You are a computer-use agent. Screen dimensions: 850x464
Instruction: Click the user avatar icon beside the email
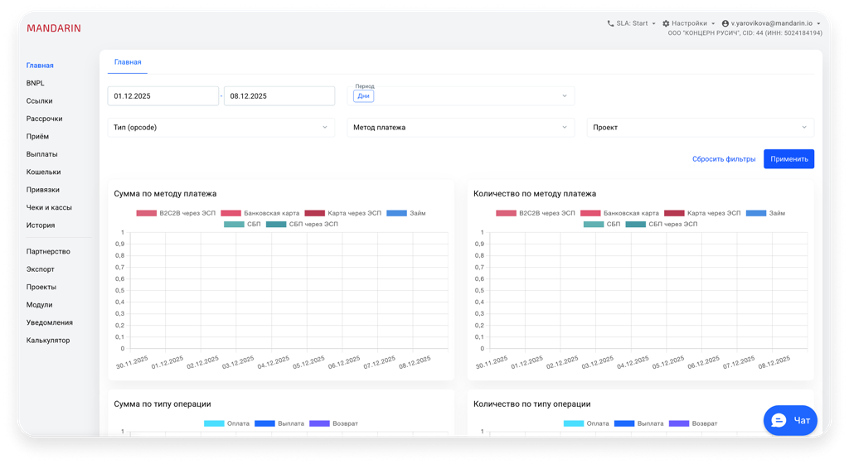pyautogui.click(x=725, y=23)
